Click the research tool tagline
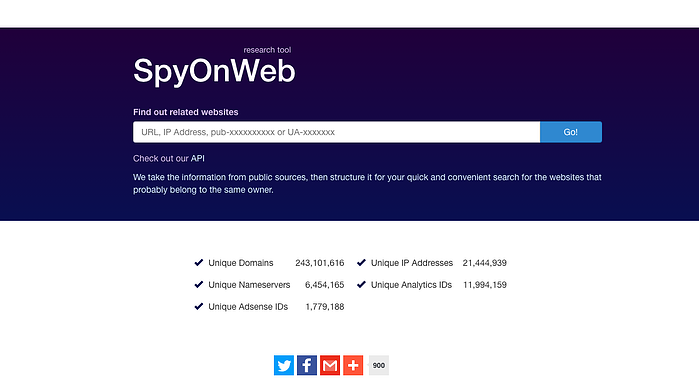699x386 pixels. 267,50
